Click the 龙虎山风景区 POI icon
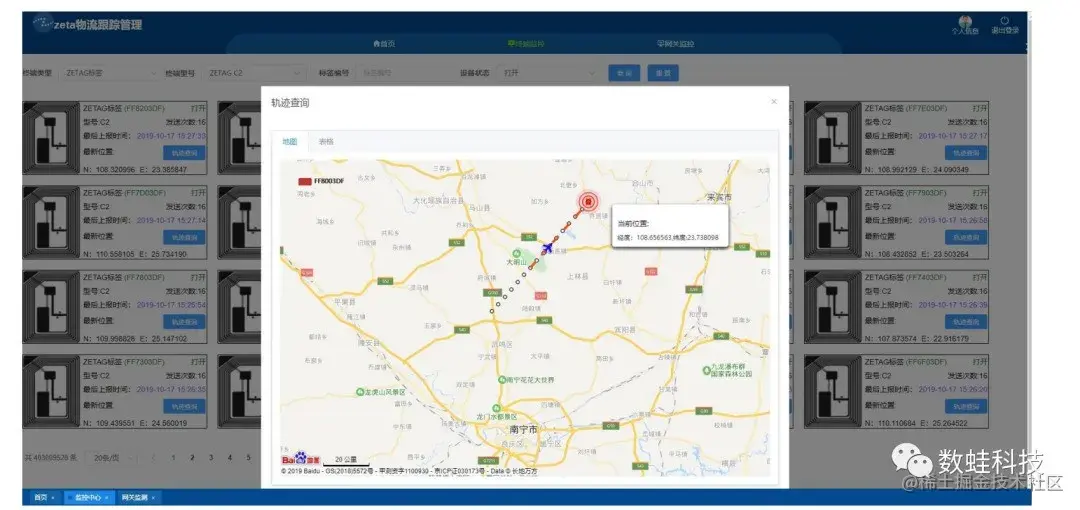 pyautogui.click(x=359, y=391)
